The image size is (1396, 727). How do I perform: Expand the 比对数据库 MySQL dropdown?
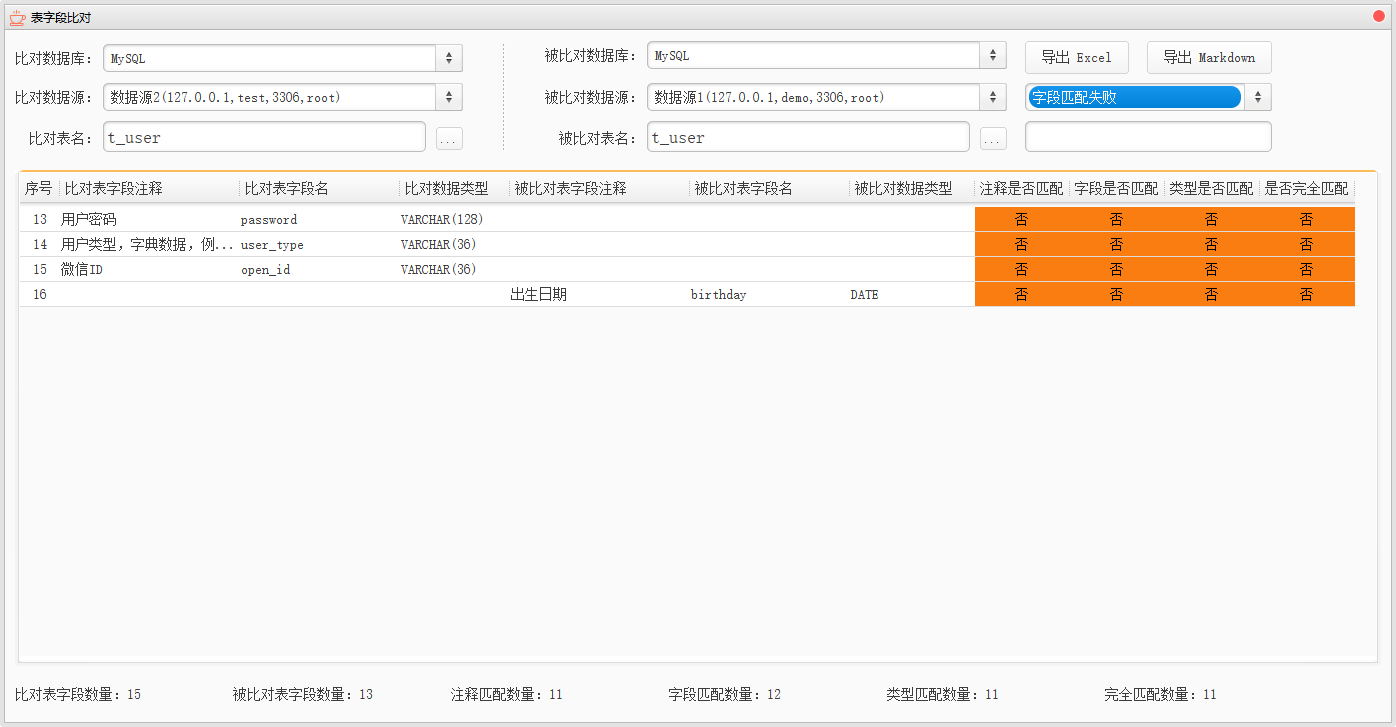(449, 58)
